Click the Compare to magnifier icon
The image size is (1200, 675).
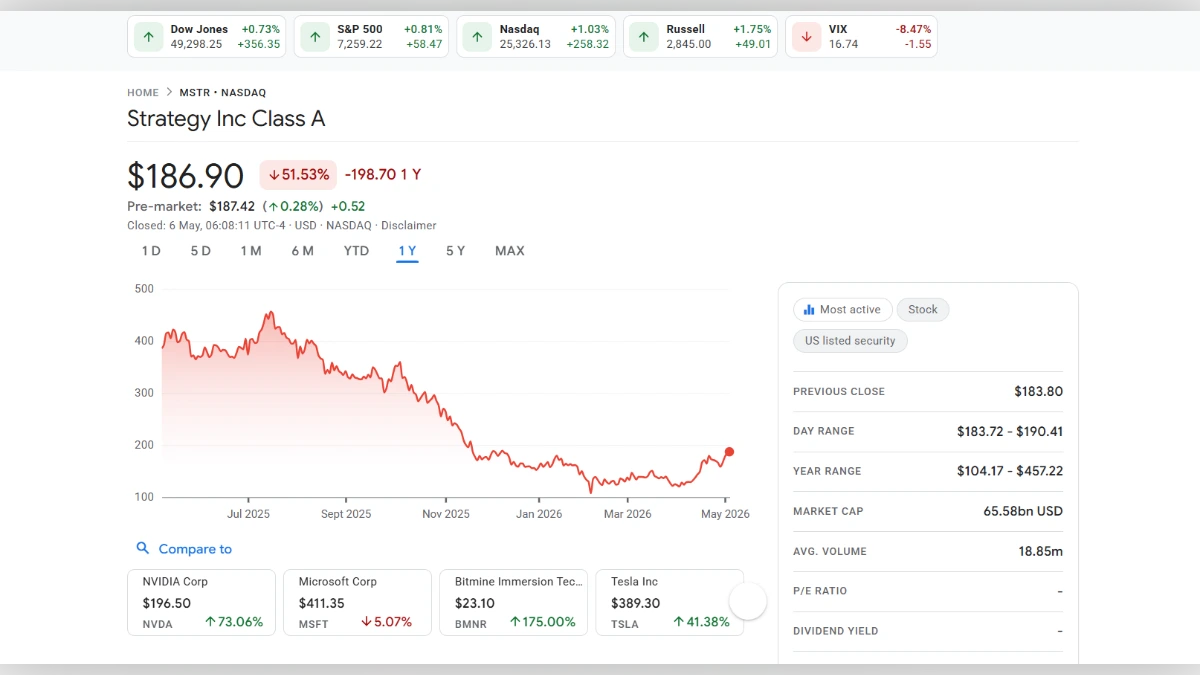(x=143, y=549)
